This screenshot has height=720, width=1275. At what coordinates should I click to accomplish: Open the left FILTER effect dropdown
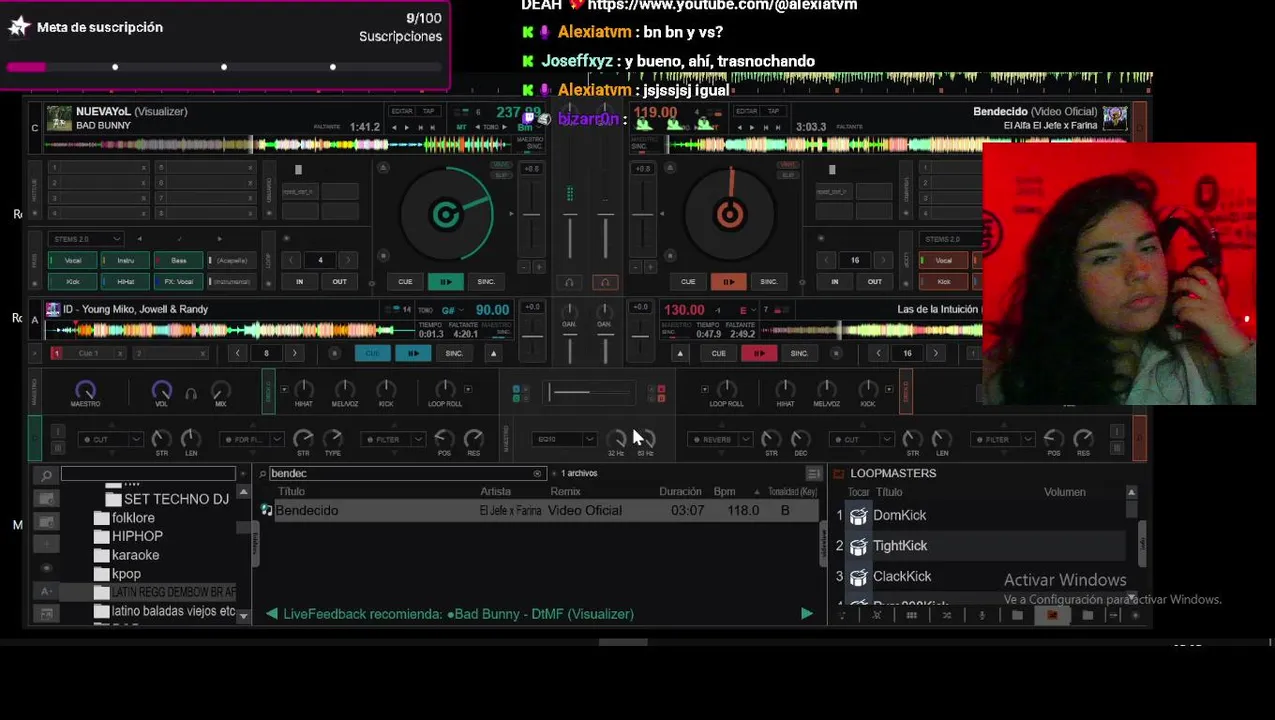(x=393, y=439)
